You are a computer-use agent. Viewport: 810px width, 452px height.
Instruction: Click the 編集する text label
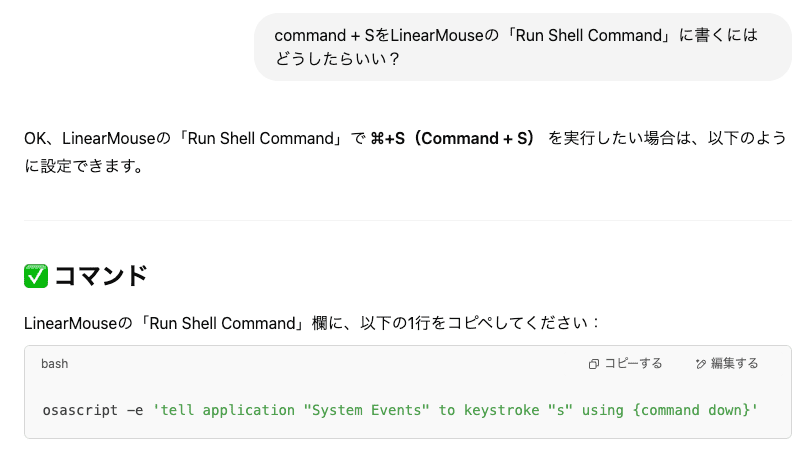coord(735,364)
